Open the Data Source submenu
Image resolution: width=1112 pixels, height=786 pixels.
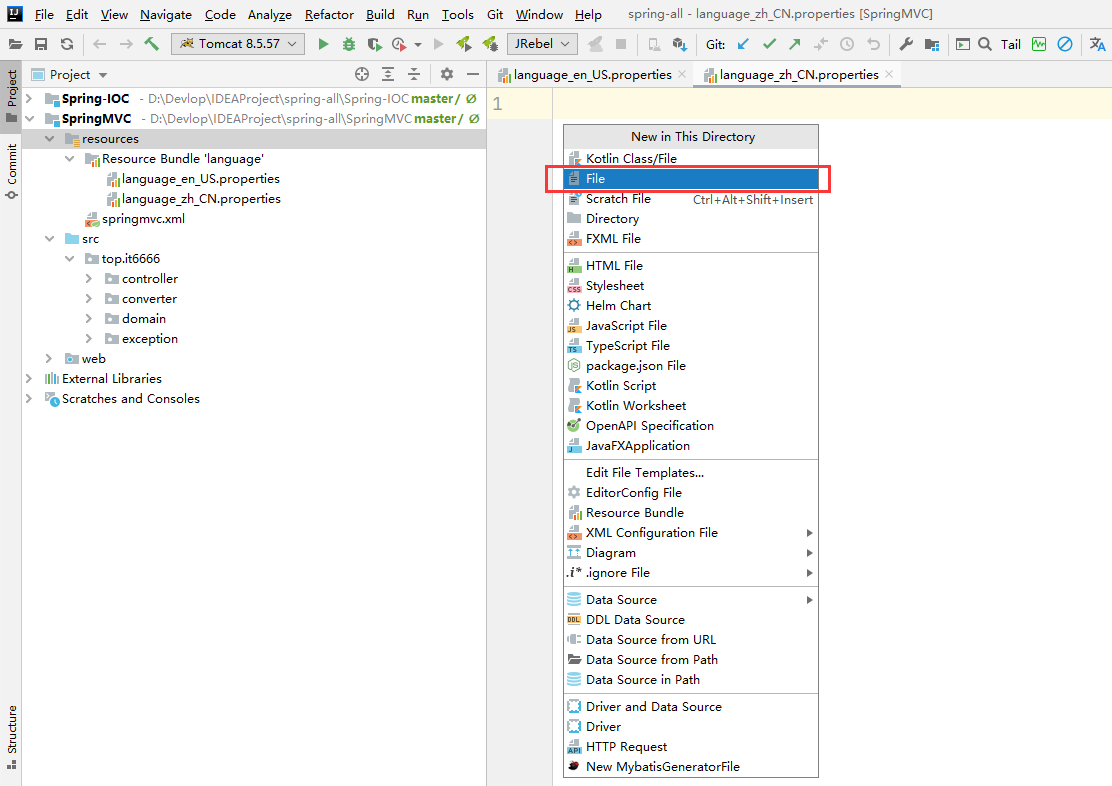tap(691, 600)
